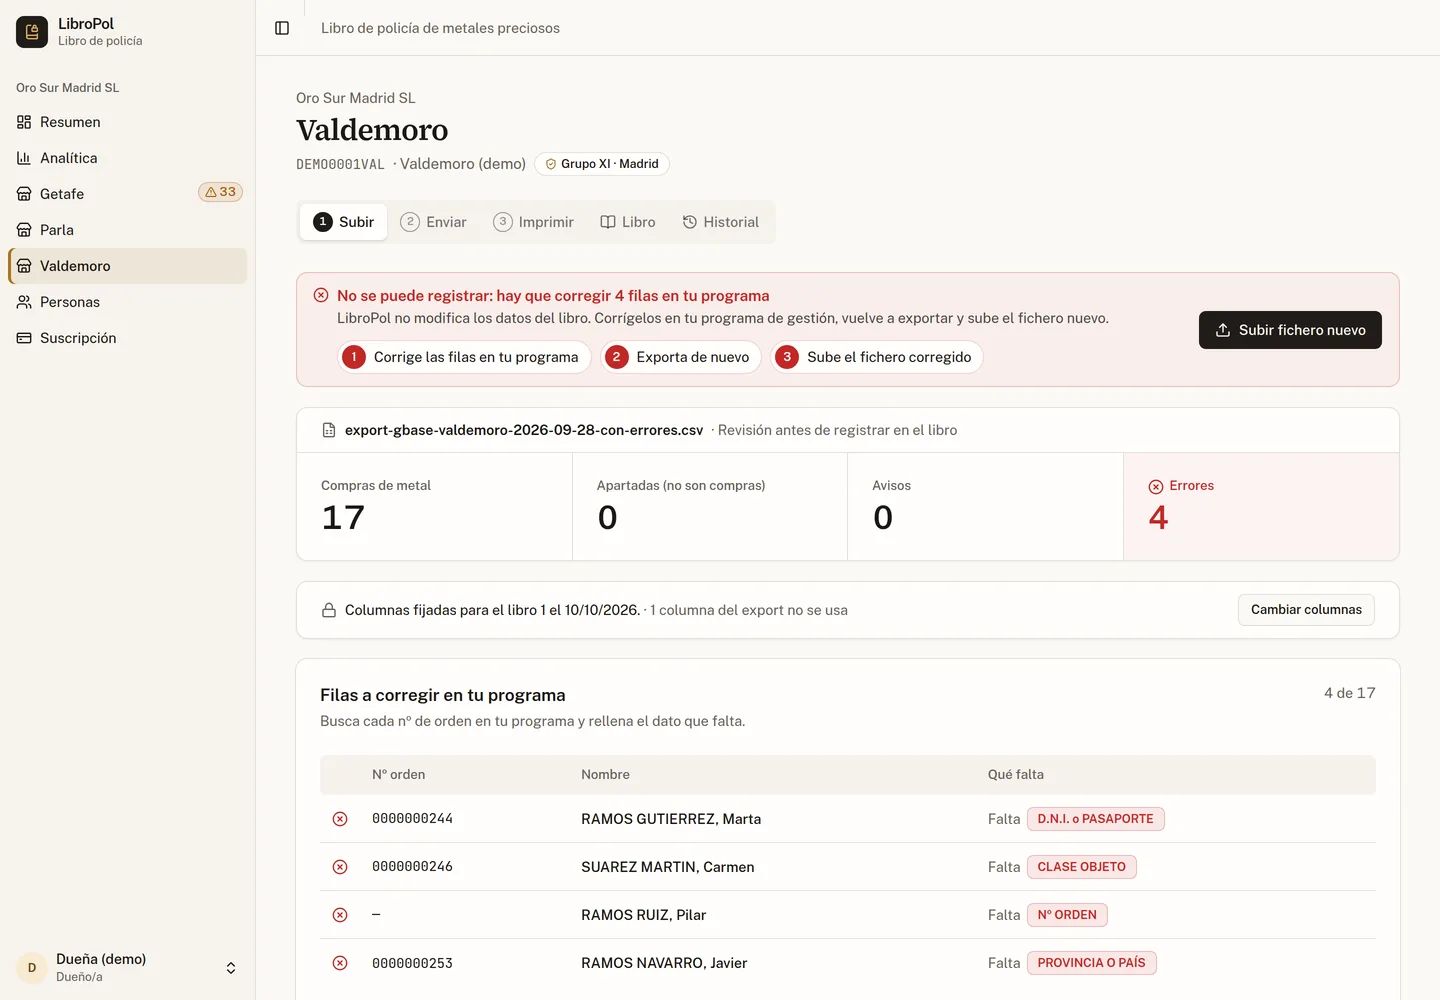The height and width of the screenshot is (1000, 1440).
Task: Click the Grupo XI · Madrid badge
Action: [x=602, y=164]
